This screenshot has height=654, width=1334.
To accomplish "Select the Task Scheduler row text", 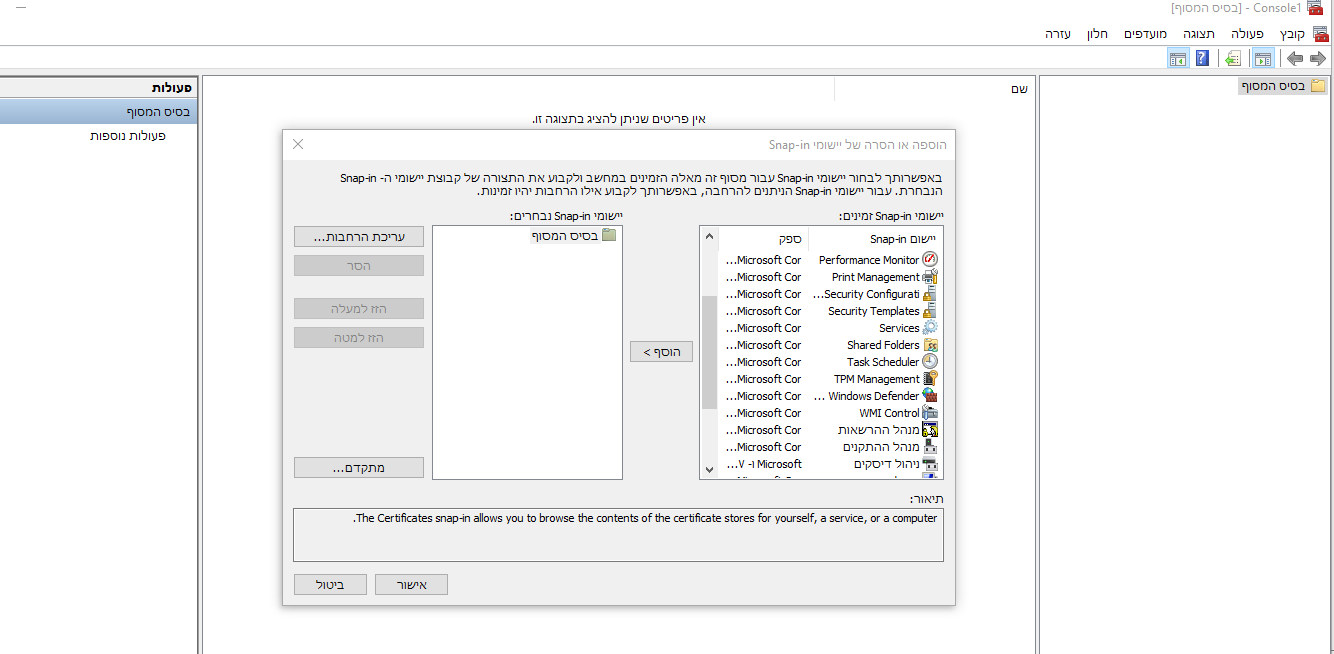I will pyautogui.click(x=884, y=362).
